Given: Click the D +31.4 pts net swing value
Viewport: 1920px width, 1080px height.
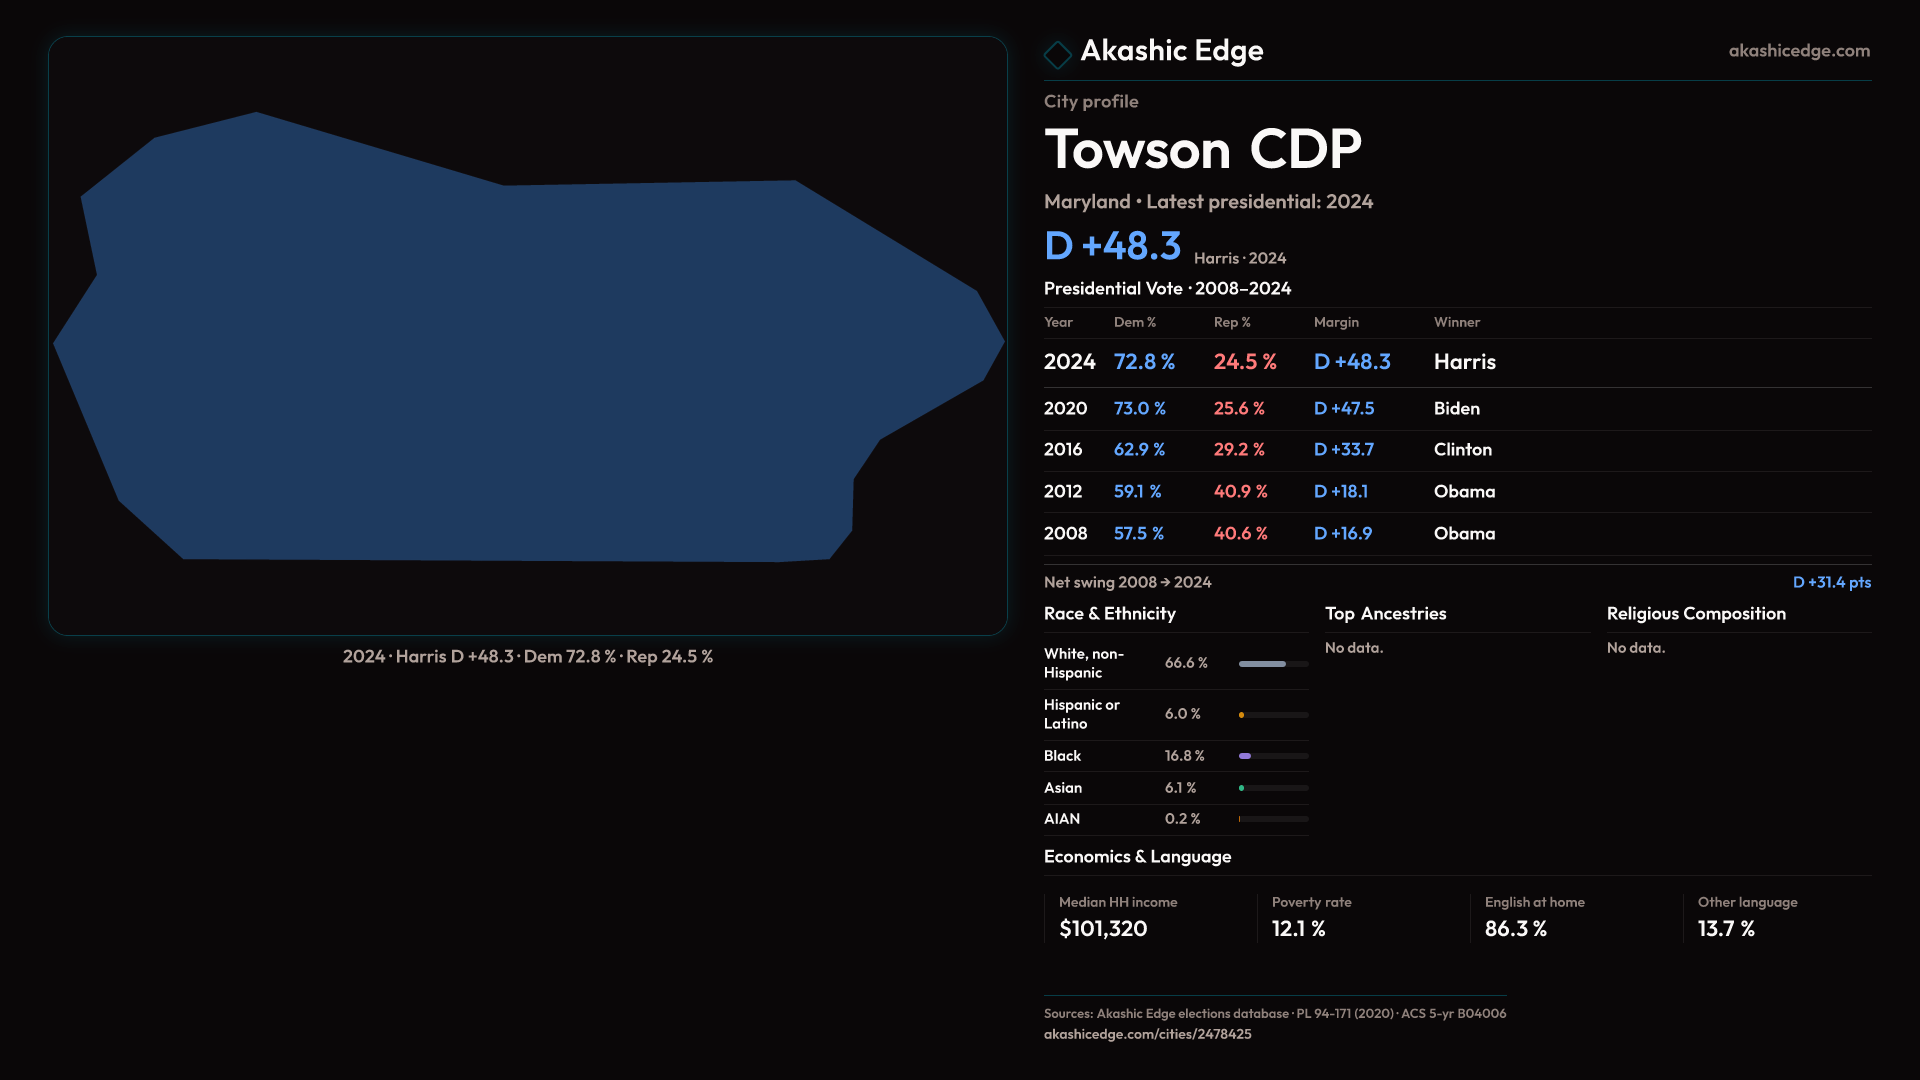Looking at the screenshot, I should pos(1830,582).
